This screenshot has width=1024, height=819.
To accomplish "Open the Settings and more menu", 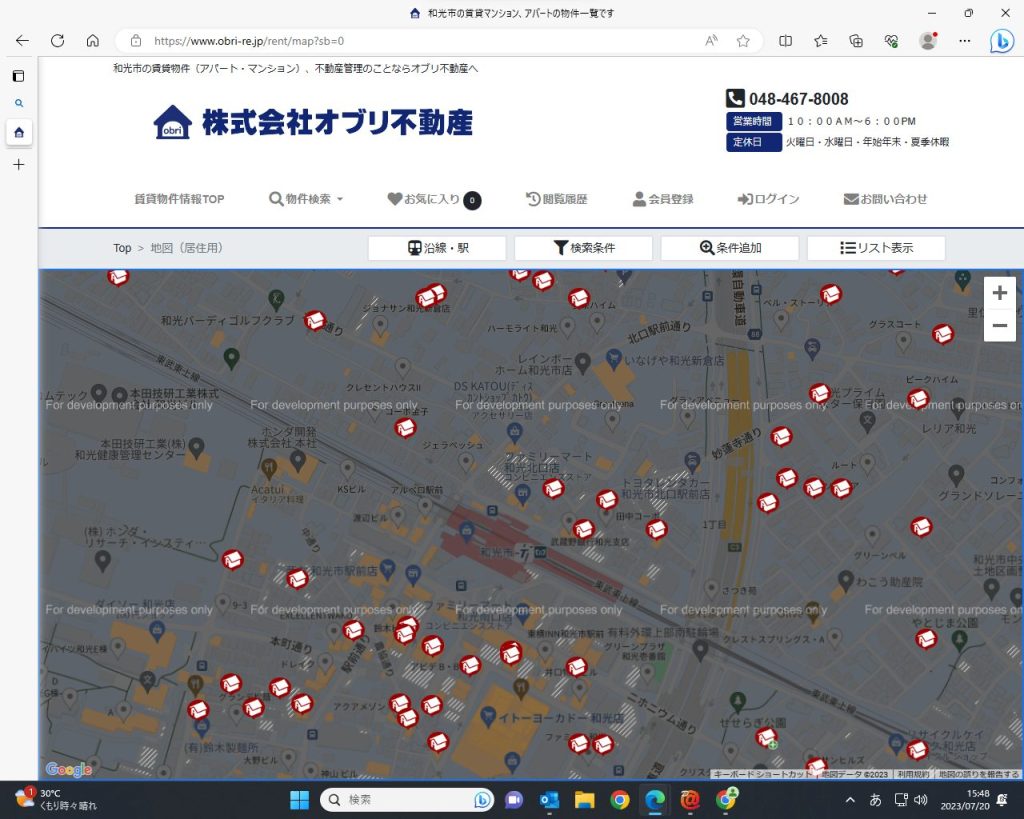I will tap(965, 40).
